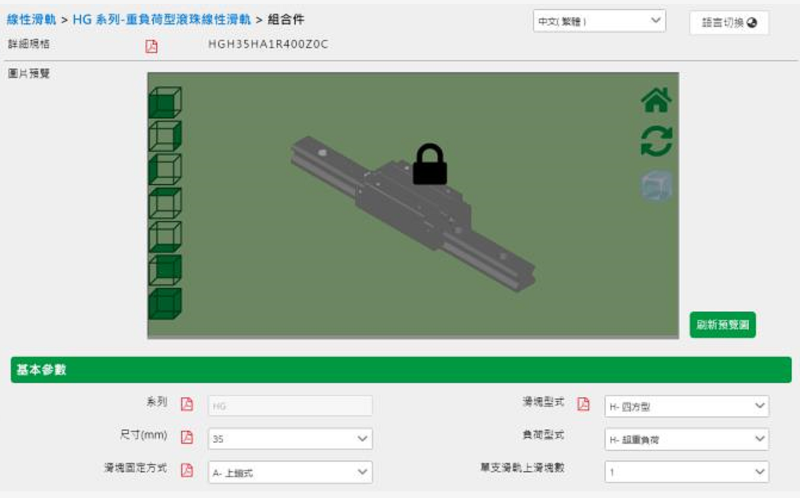Click the black padlock on preview
The image size is (800, 498).
(430, 164)
